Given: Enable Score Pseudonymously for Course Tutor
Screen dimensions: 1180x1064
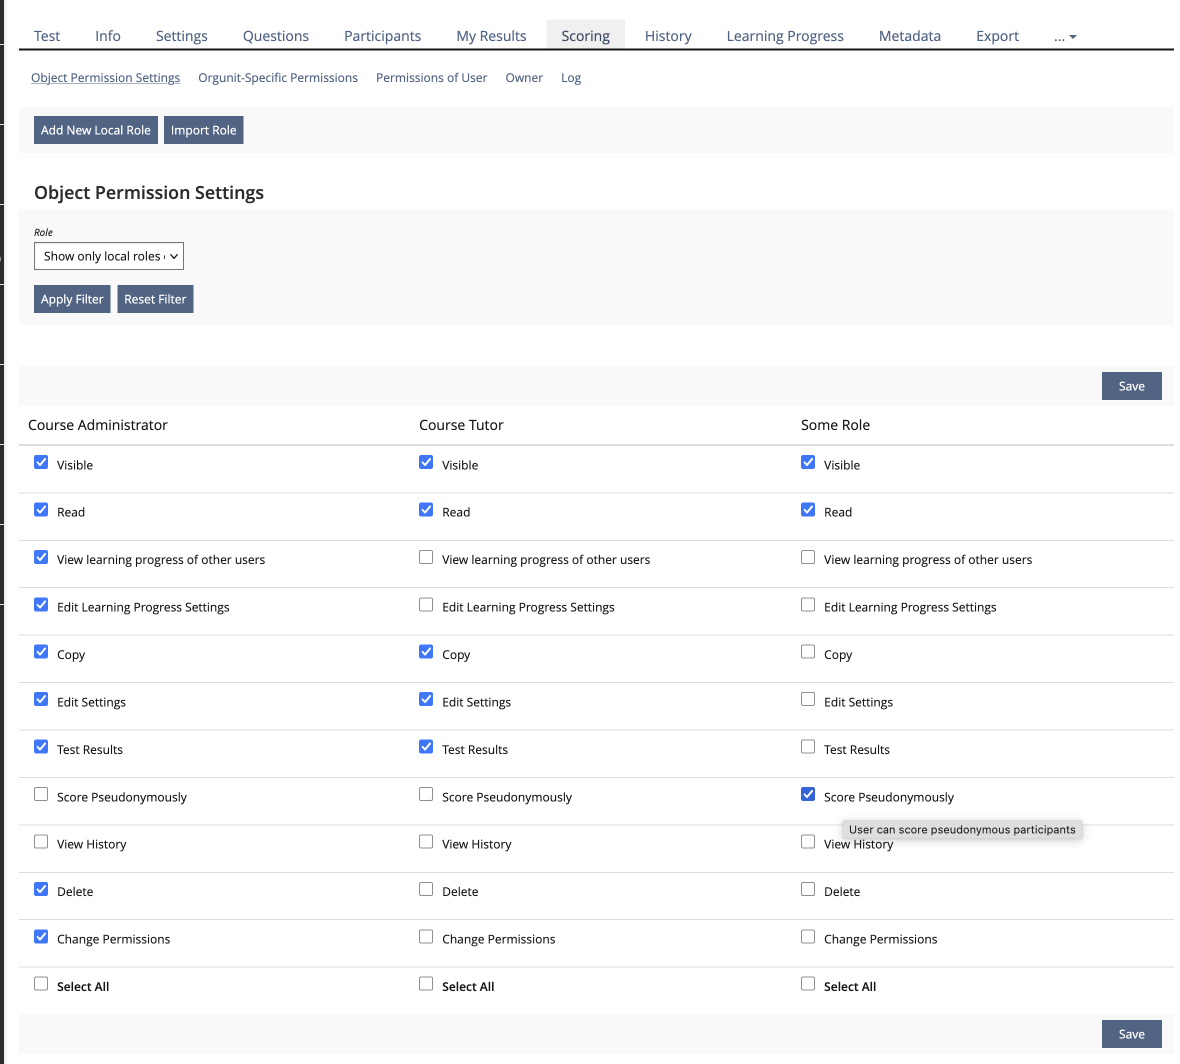Looking at the screenshot, I should 425,793.
